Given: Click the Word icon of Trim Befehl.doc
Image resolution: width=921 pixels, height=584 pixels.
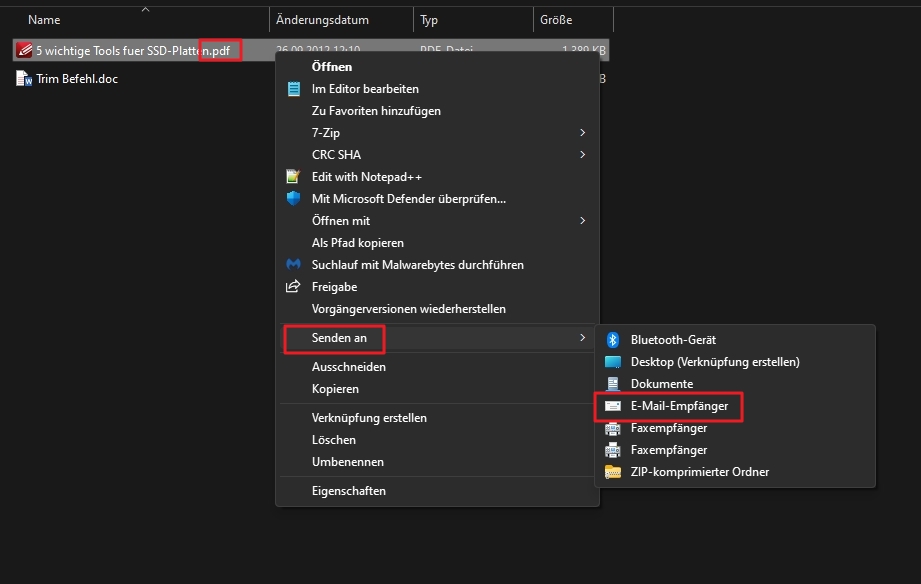Looking at the screenshot, I should tap(24, 79).
